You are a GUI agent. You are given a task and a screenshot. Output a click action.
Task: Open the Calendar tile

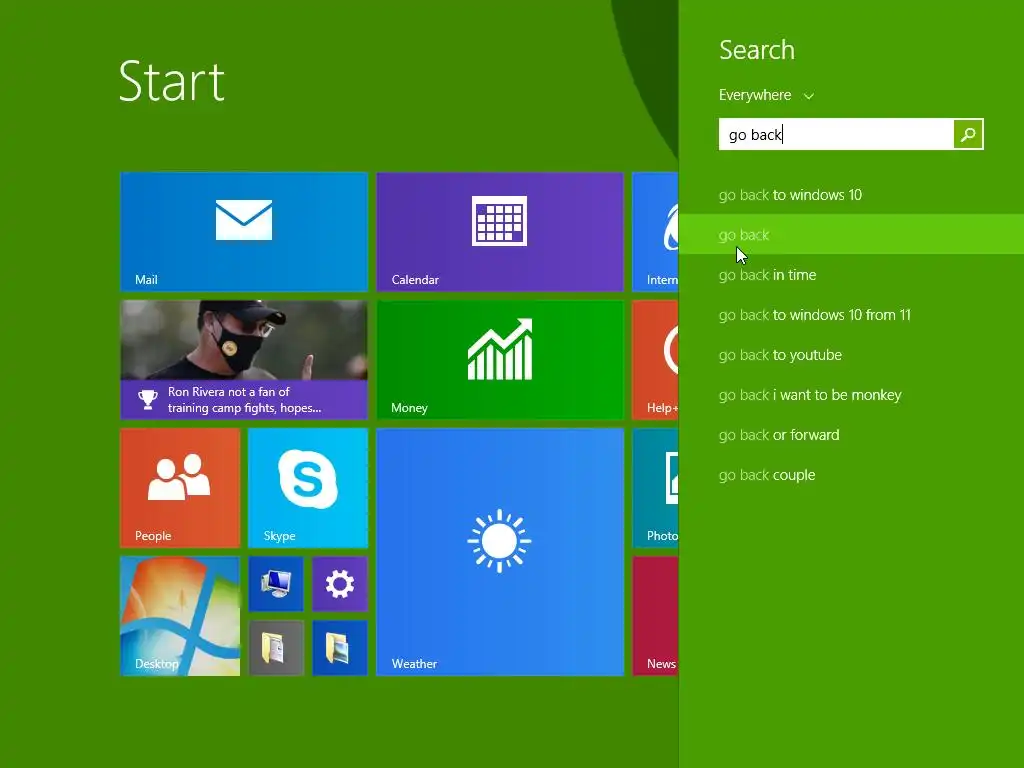500,231
